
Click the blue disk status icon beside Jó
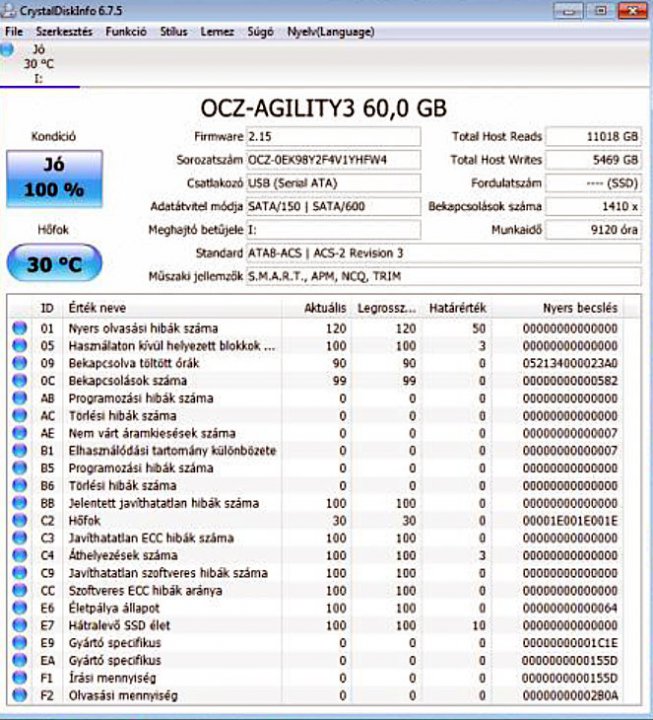[7, 50]
